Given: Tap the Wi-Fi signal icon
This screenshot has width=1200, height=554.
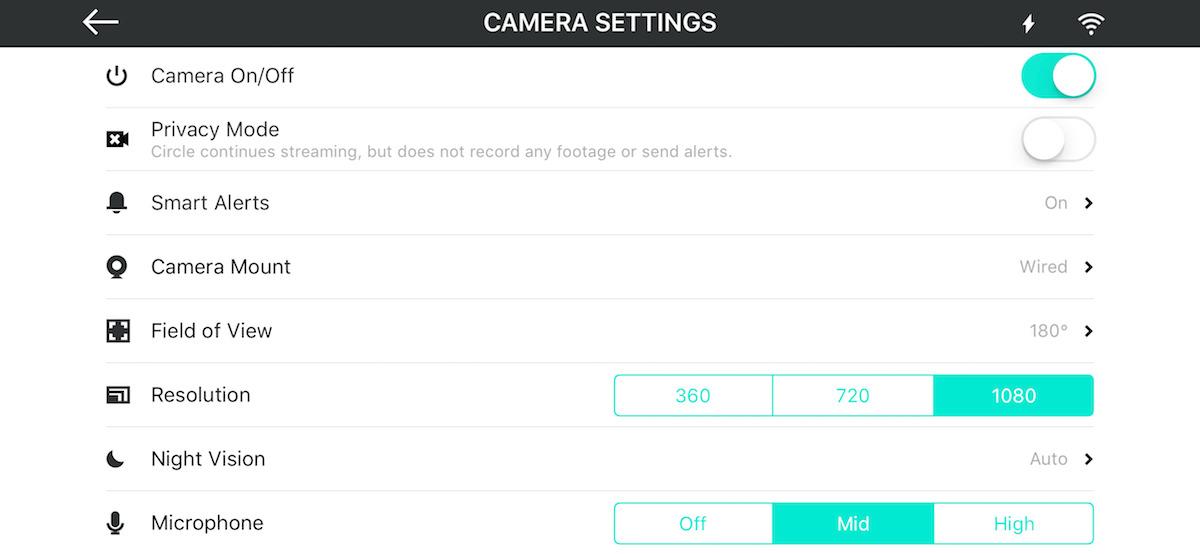Looking at the screenshot, I should pyautogui.click(x=1090, y=24).
